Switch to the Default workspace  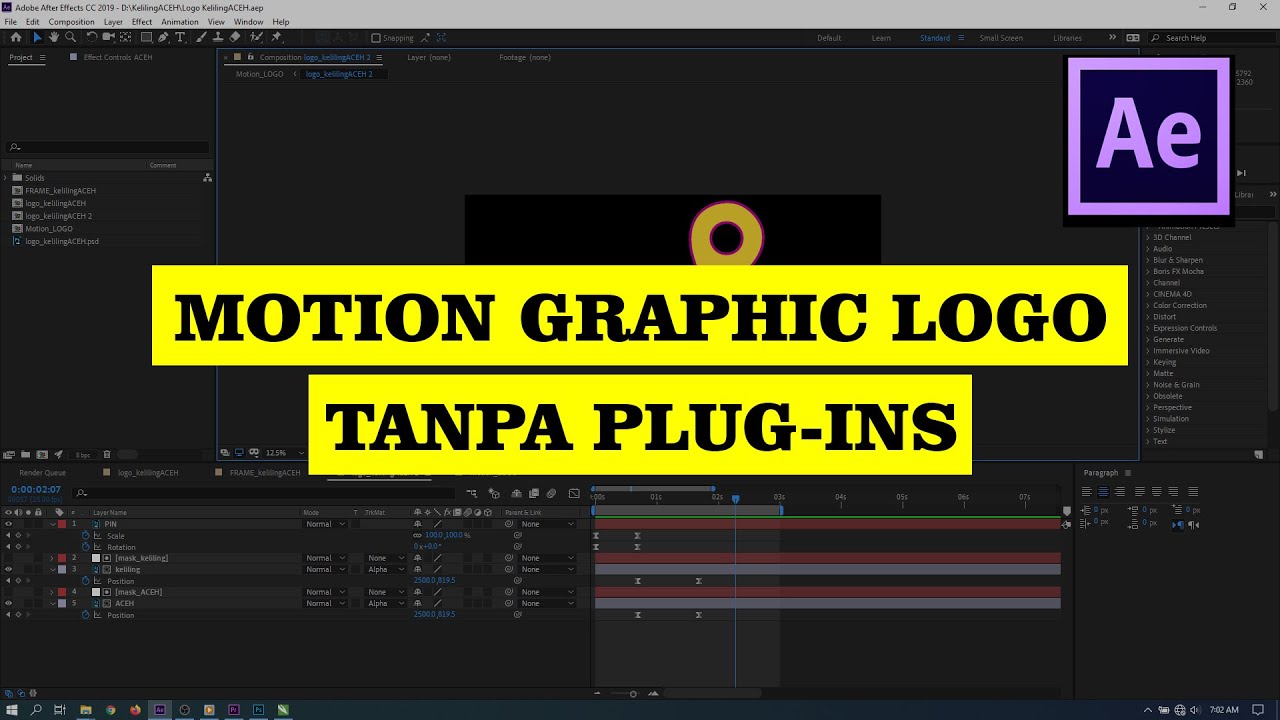coord(829,38)
